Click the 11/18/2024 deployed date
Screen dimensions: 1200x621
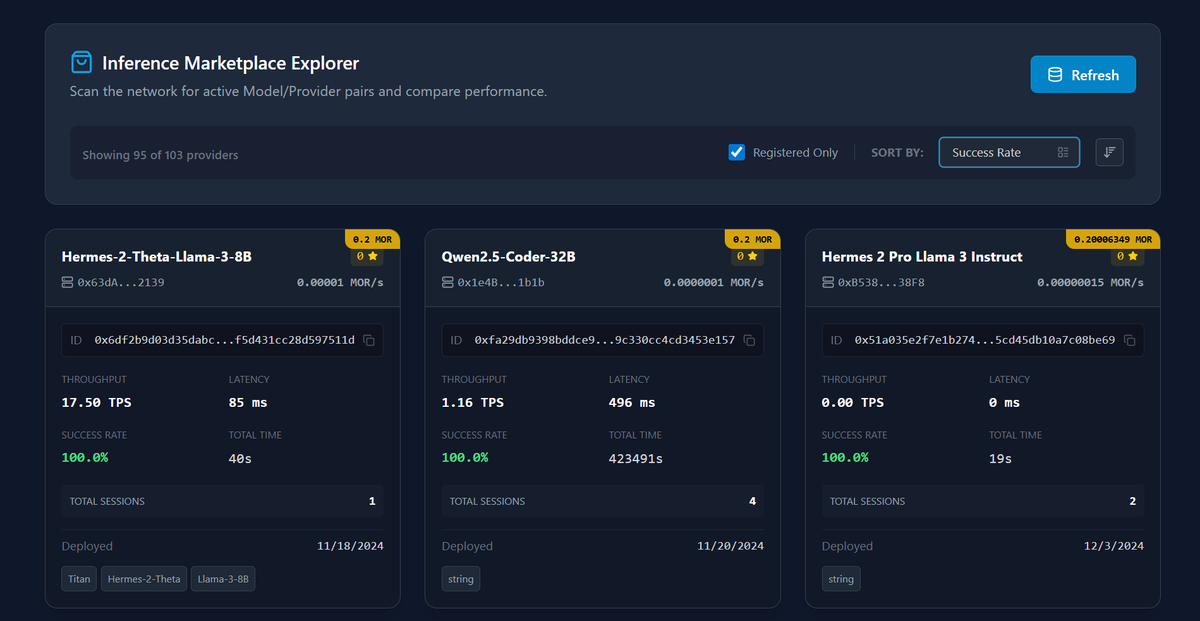(x=350, y=546)
